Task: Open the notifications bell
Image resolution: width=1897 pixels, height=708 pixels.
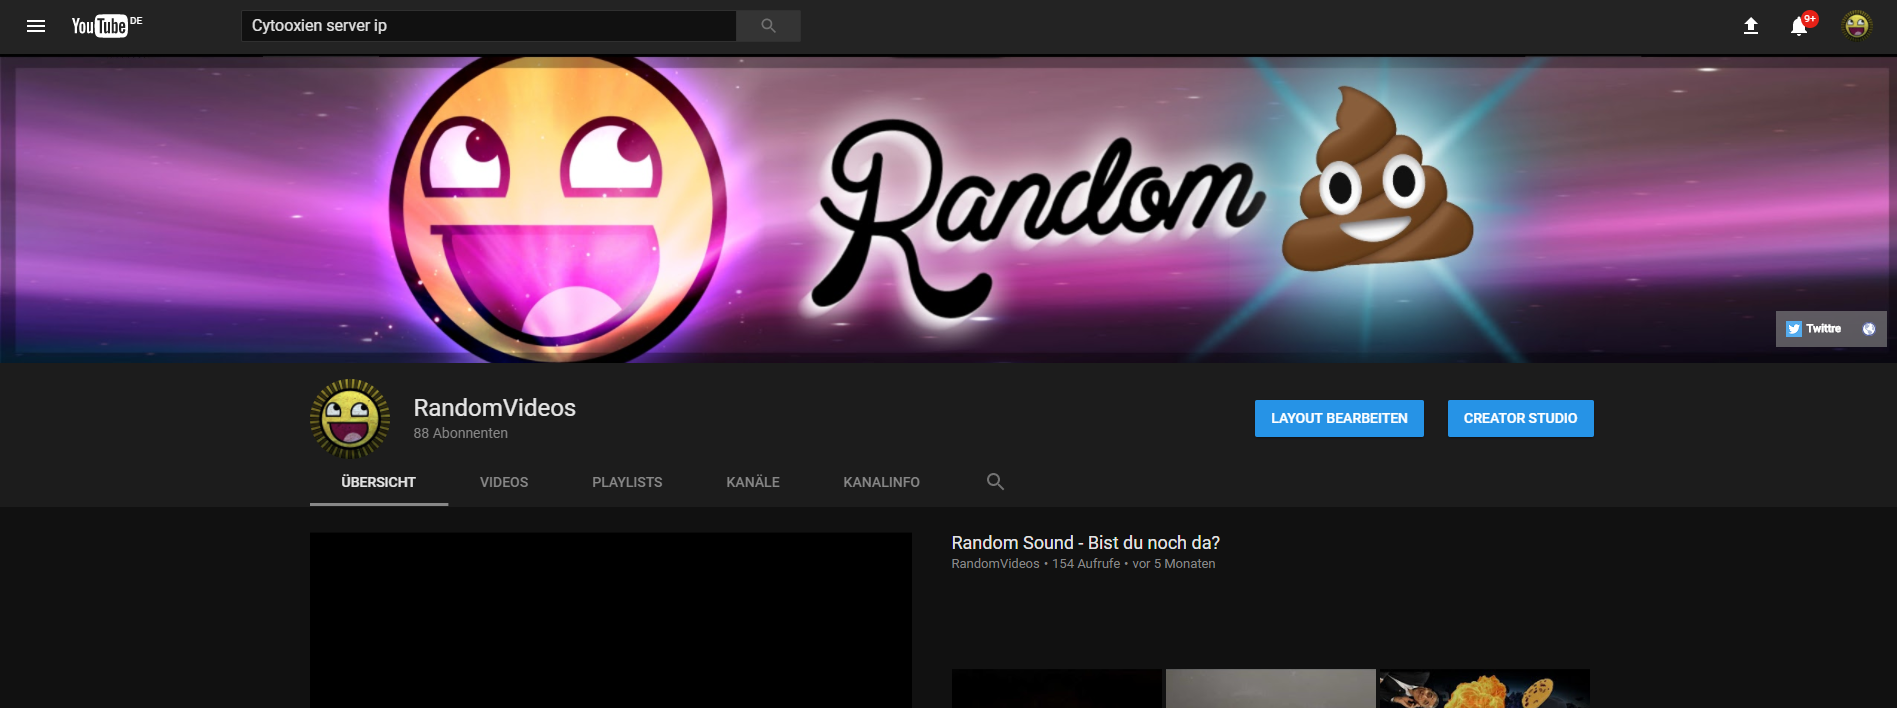Action: pos(1799,26)
